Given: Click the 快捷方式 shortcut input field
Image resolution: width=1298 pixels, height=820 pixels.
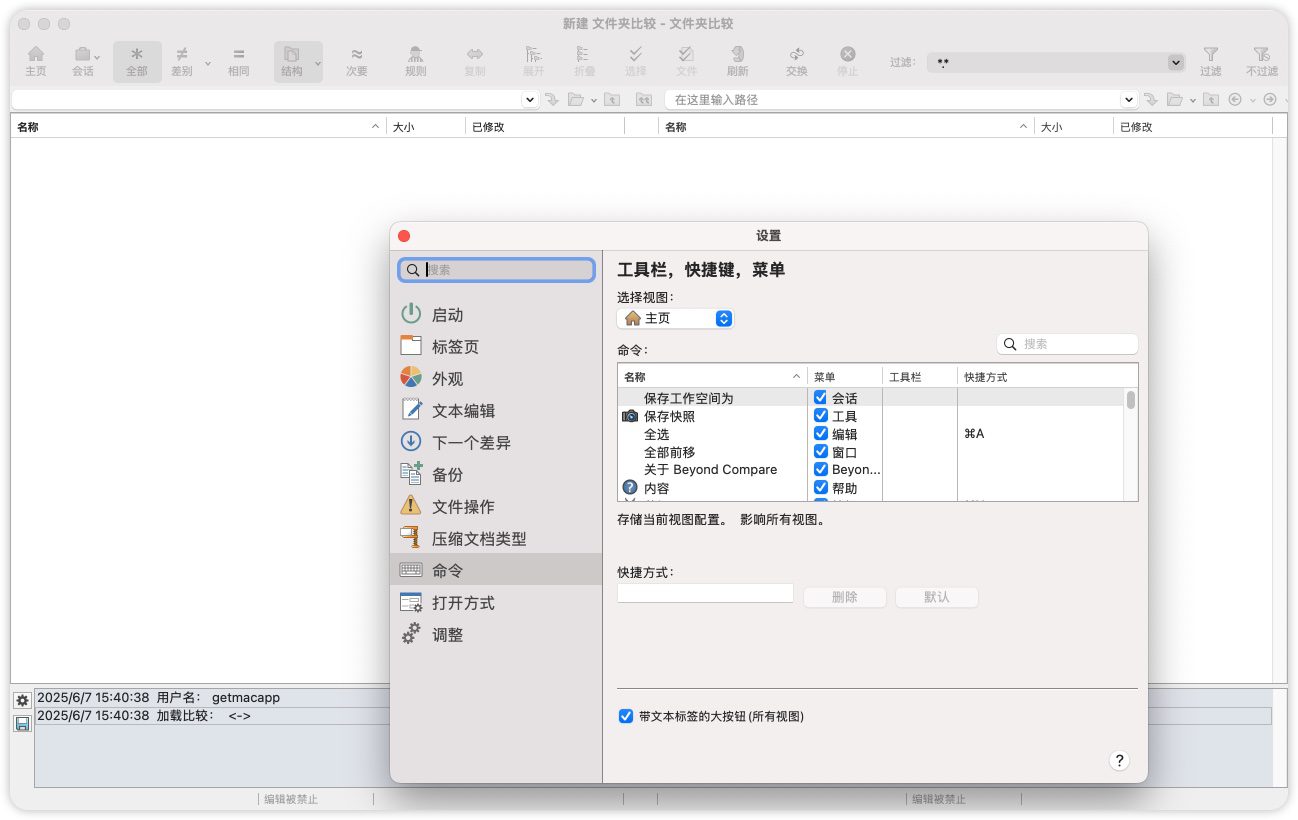Looking at the screenshot, I should point(705,594).
